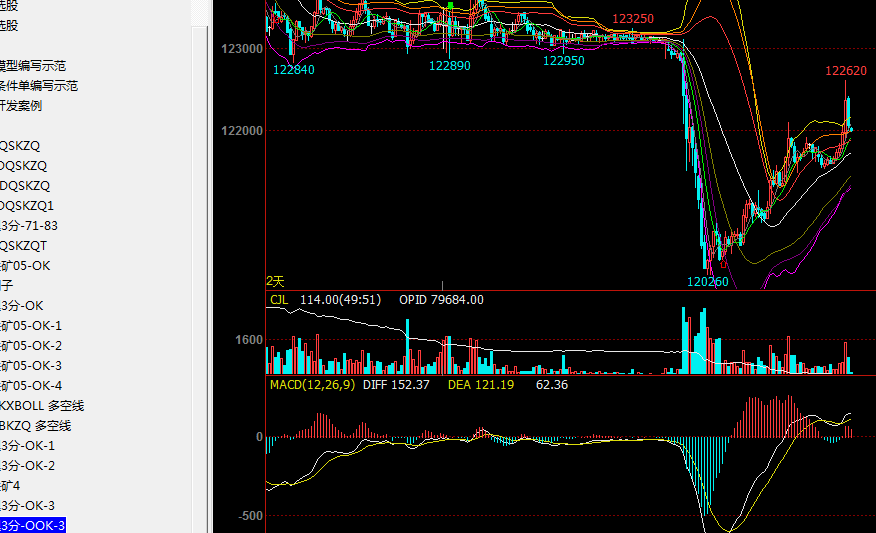Click the OPID 79684.00 open interest text
The width and height of the screenshot is (876, 533).
click(x=441, y=299)
